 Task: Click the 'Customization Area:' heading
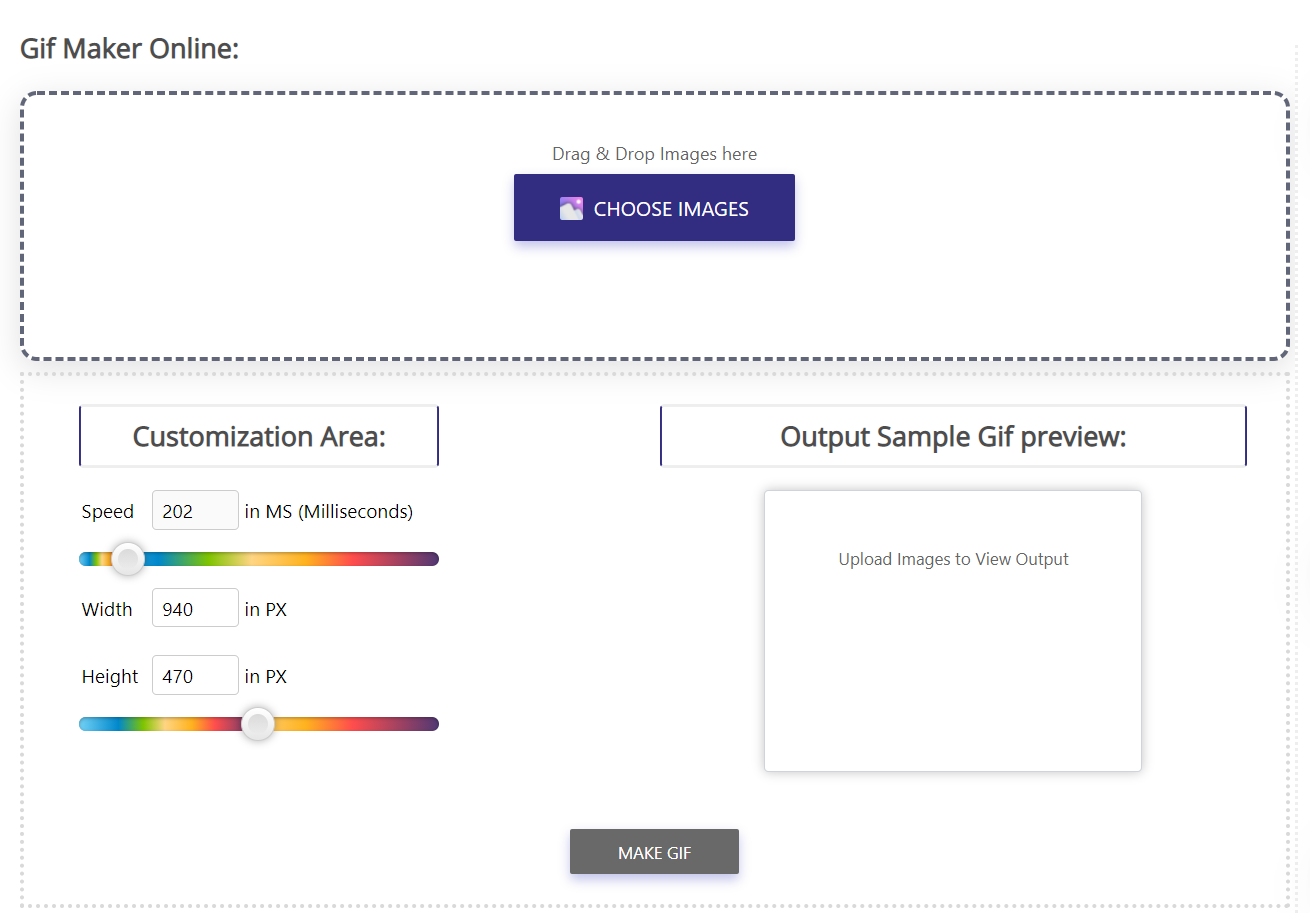point(259,436)
